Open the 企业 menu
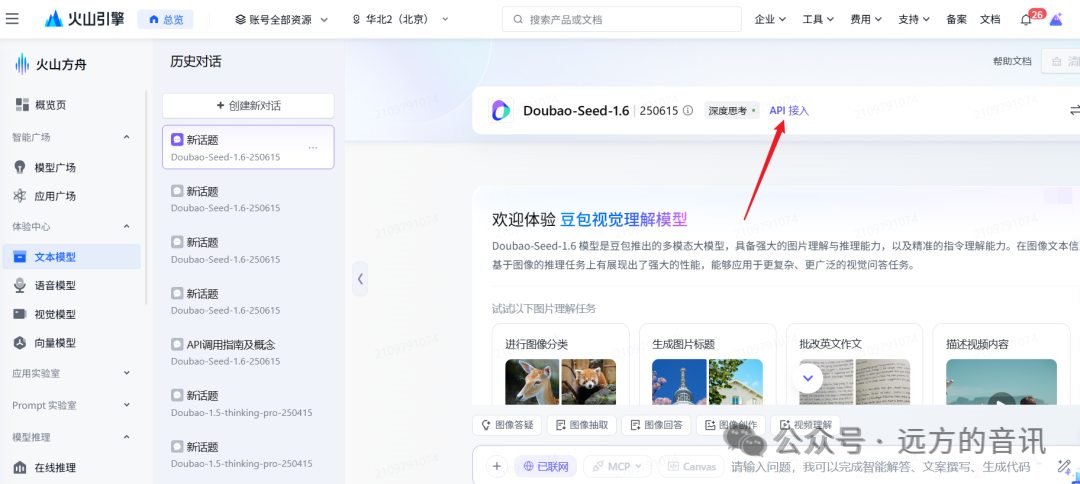The image size is (1080, 484). (x=770, y=19)
